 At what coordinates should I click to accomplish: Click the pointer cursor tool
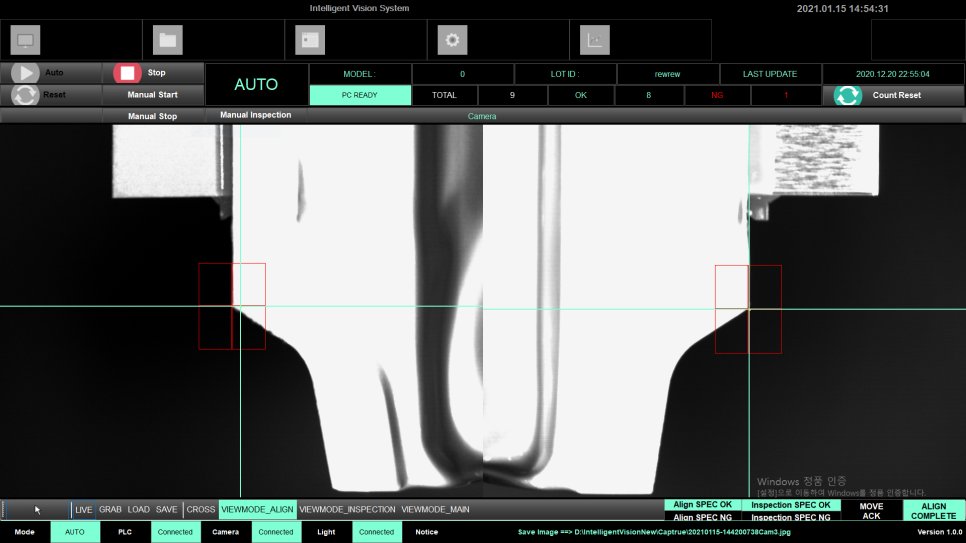tap(37, 510)
